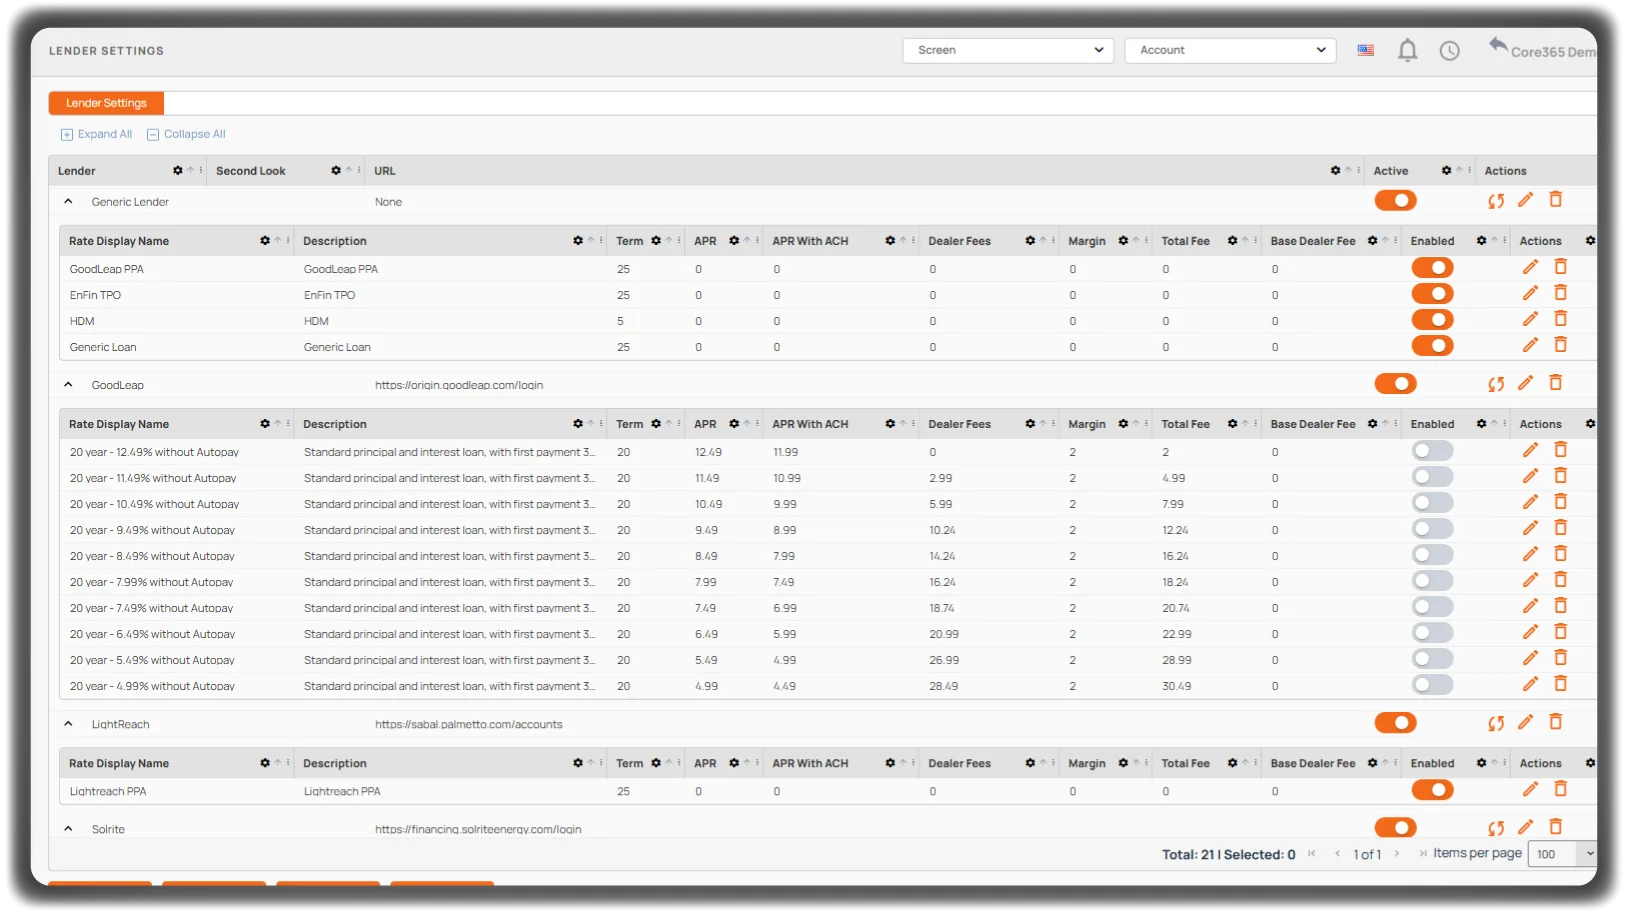1628x914 pixels.
Task: Edit the Generic Lender entry
Action: 1525,200
